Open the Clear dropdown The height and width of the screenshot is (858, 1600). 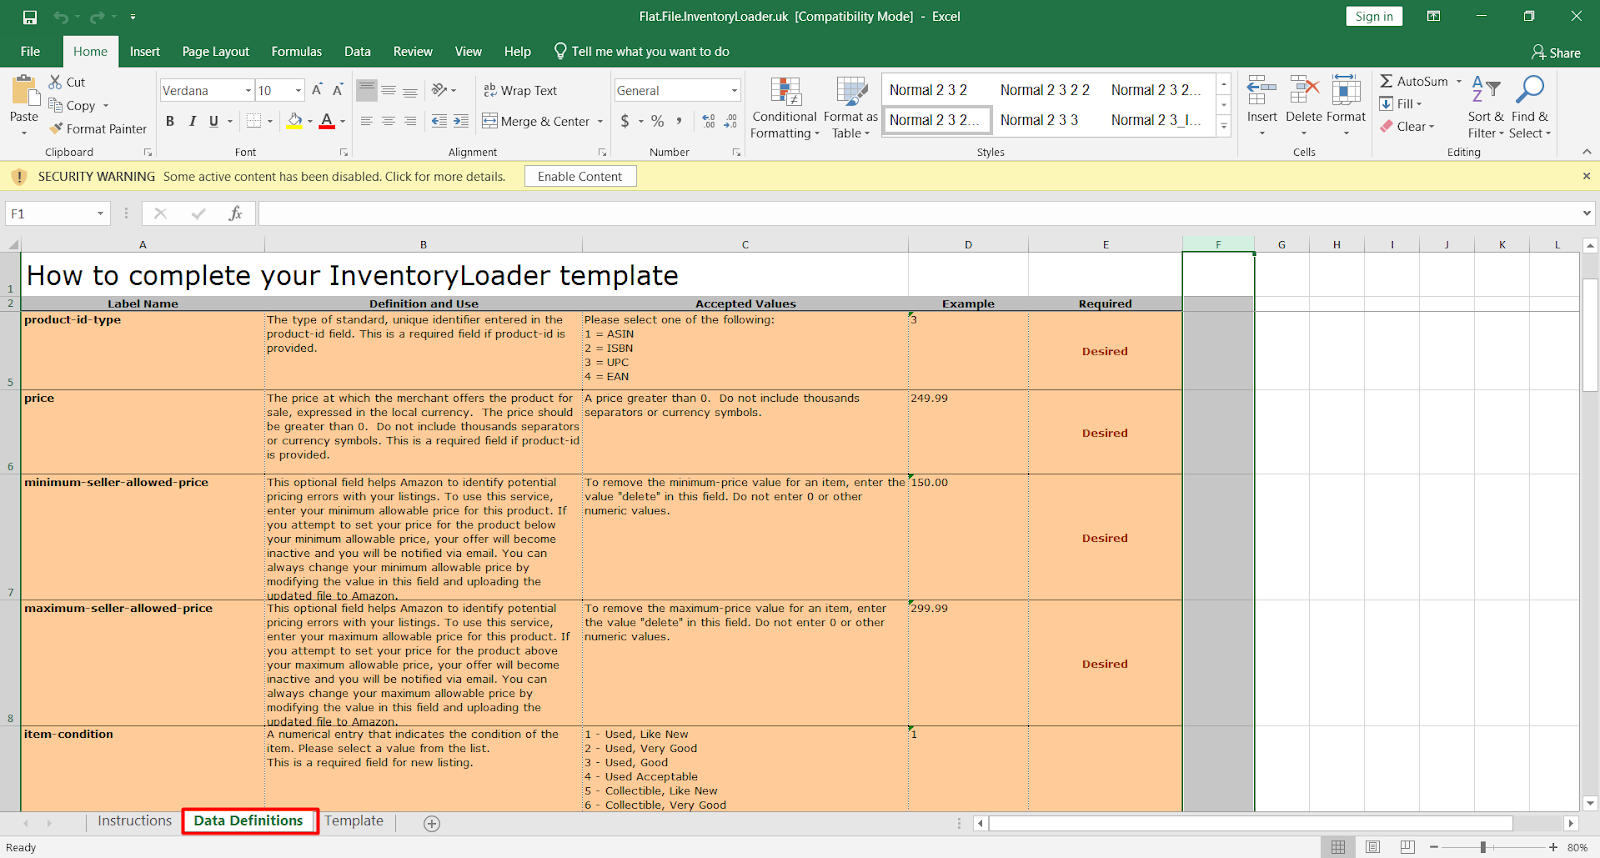1407,126
